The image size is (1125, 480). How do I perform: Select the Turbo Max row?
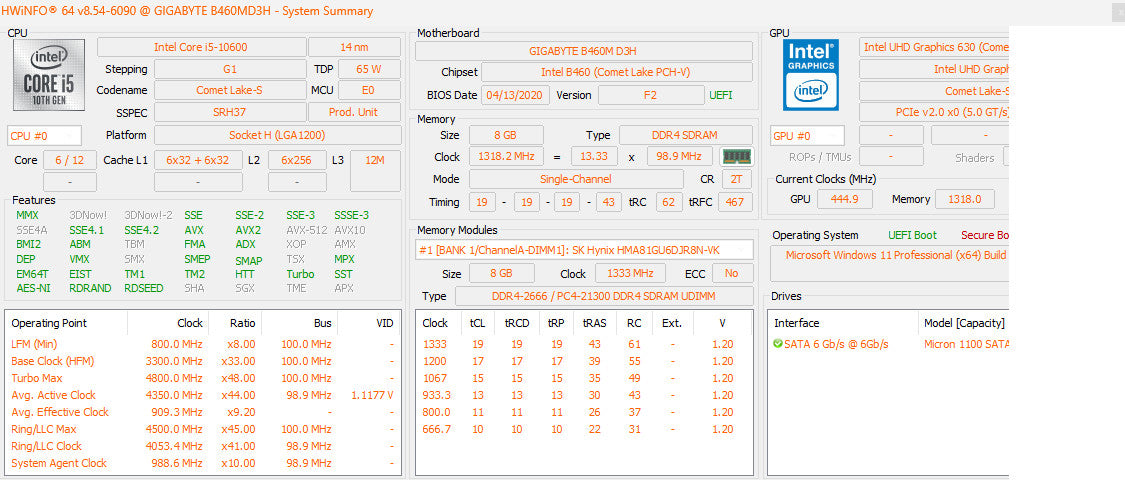click(x=203, y=378)
